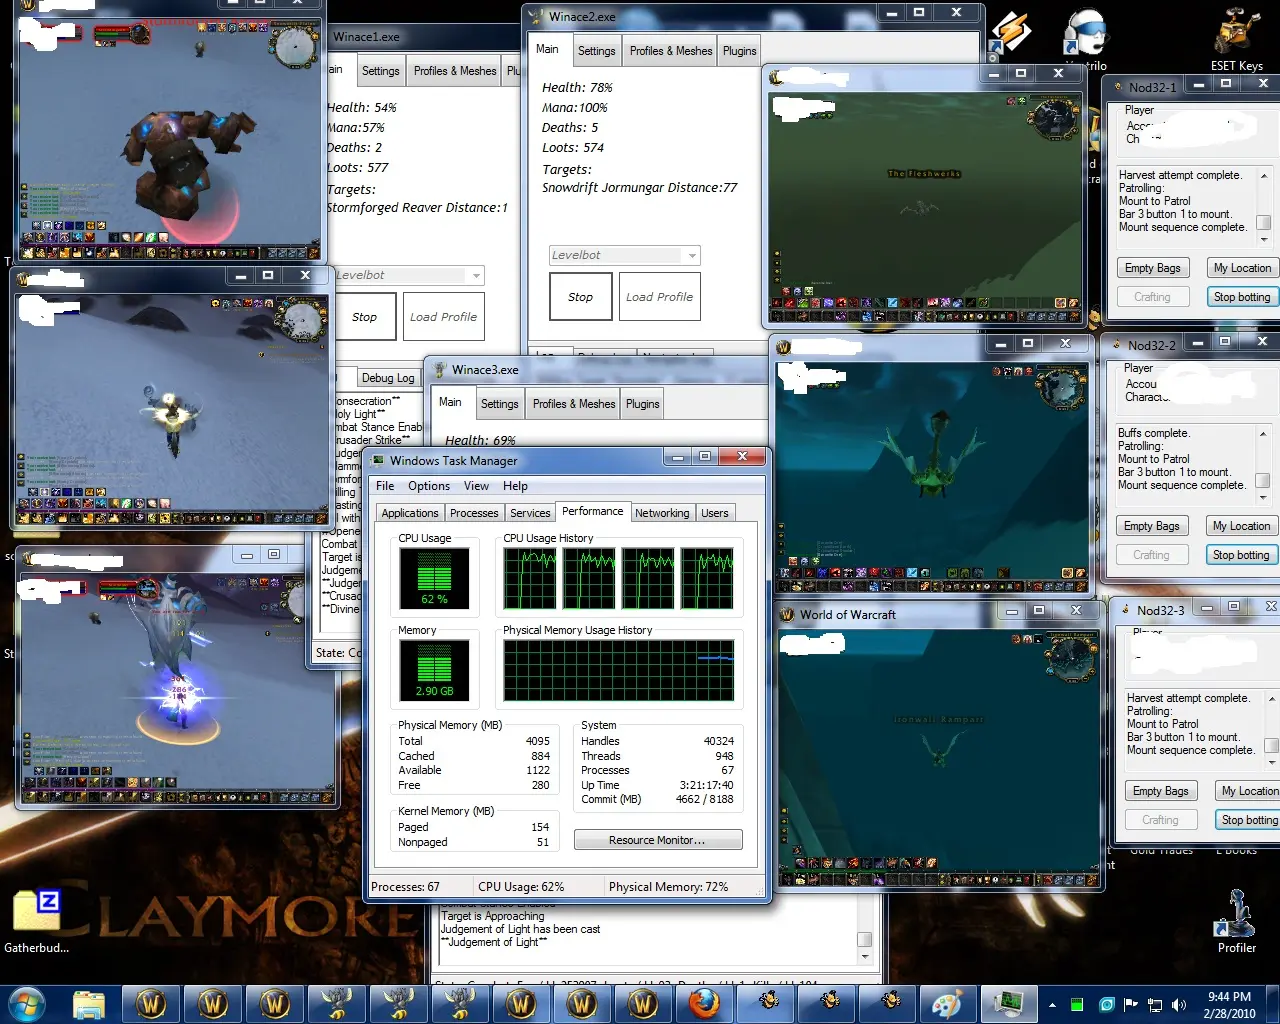
Task: Switch to the Applications tab
Action: 410,513
